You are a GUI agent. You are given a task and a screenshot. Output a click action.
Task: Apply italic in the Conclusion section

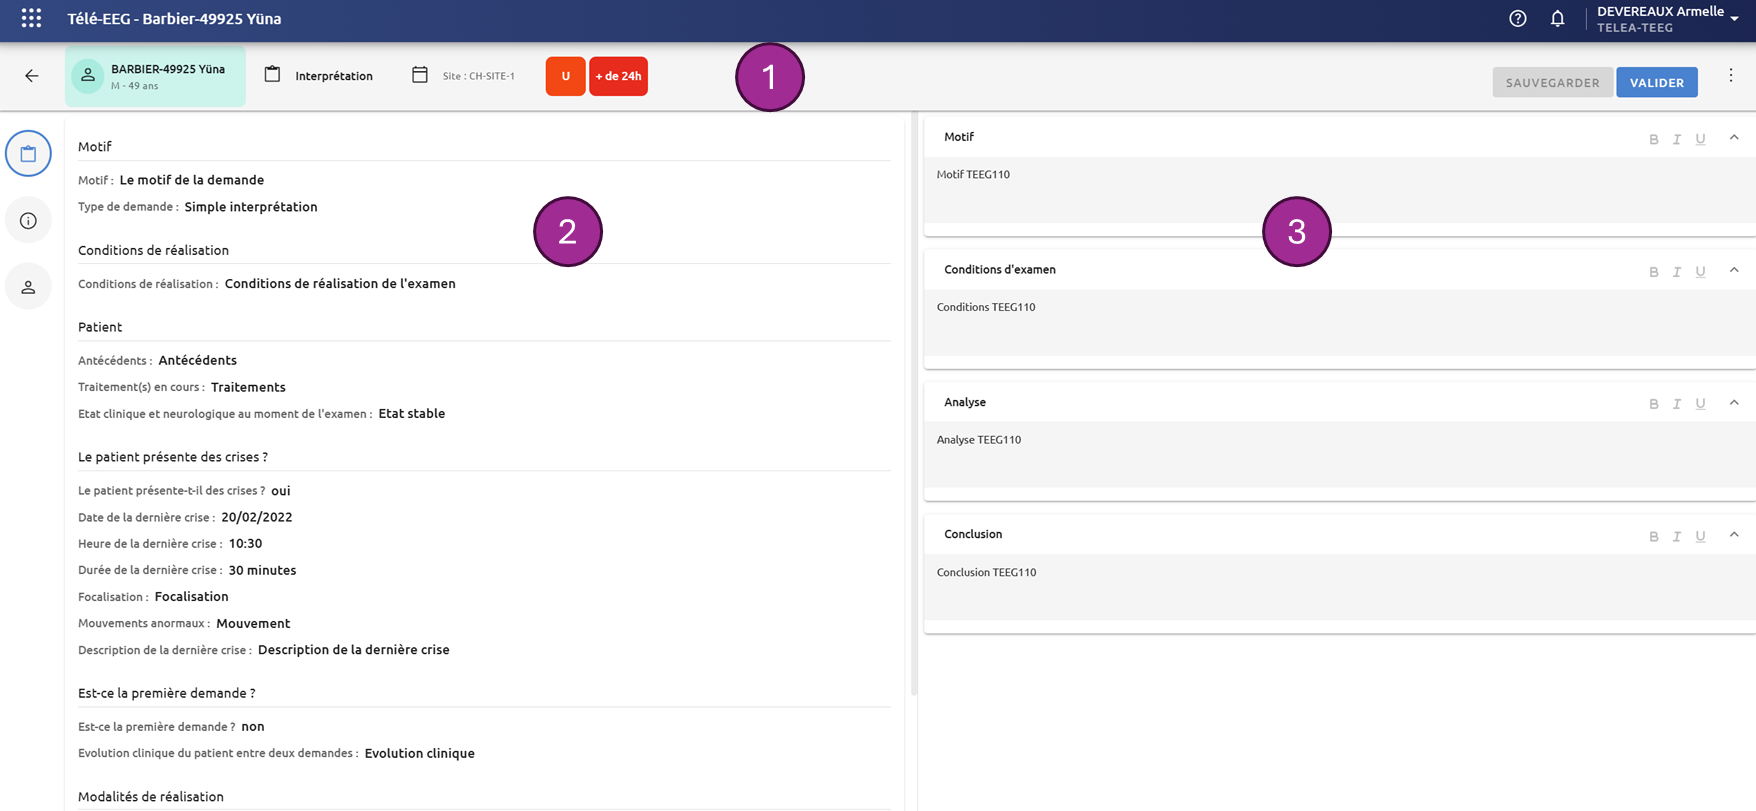(x=1677, y=537)
